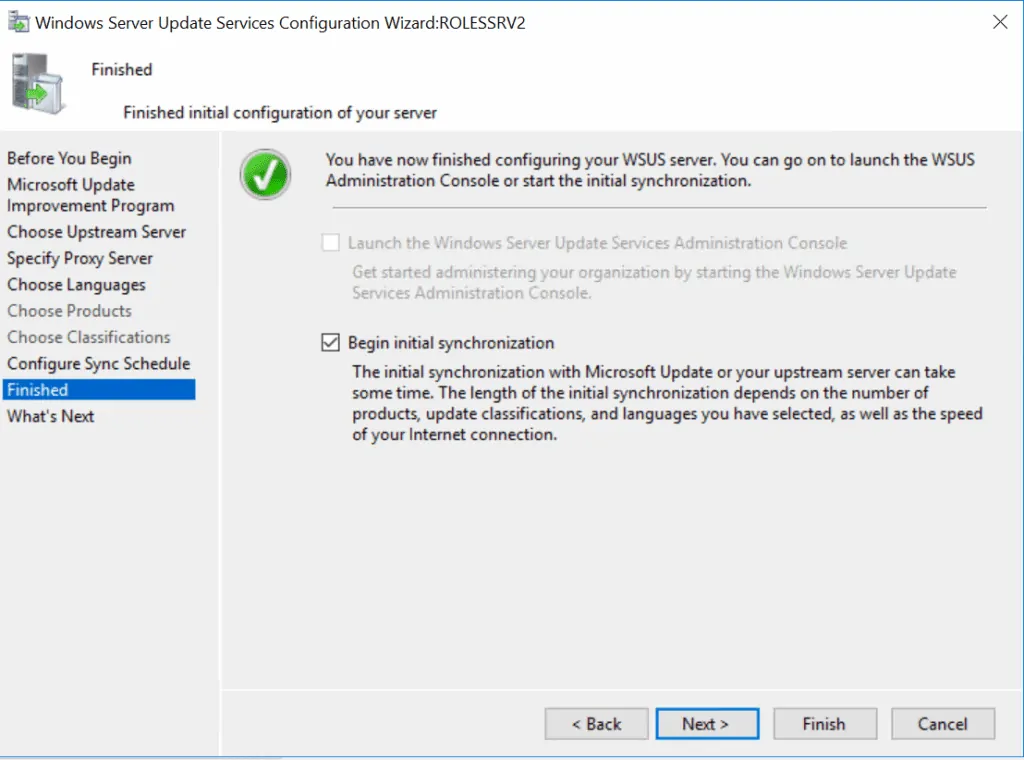Open the What's Next page
Viewport: 1024px width, 760px height.
tap(50, 416)
